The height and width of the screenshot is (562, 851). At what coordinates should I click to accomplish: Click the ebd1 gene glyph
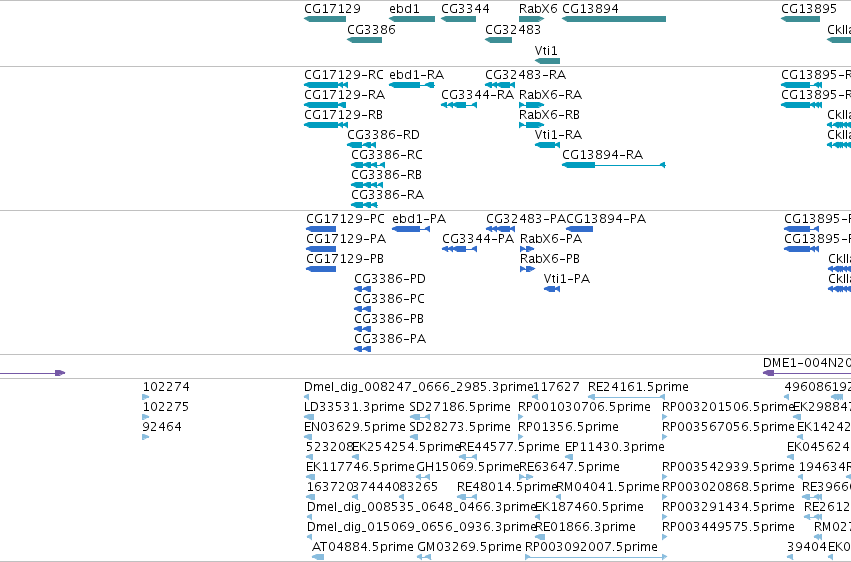point(412,19)
